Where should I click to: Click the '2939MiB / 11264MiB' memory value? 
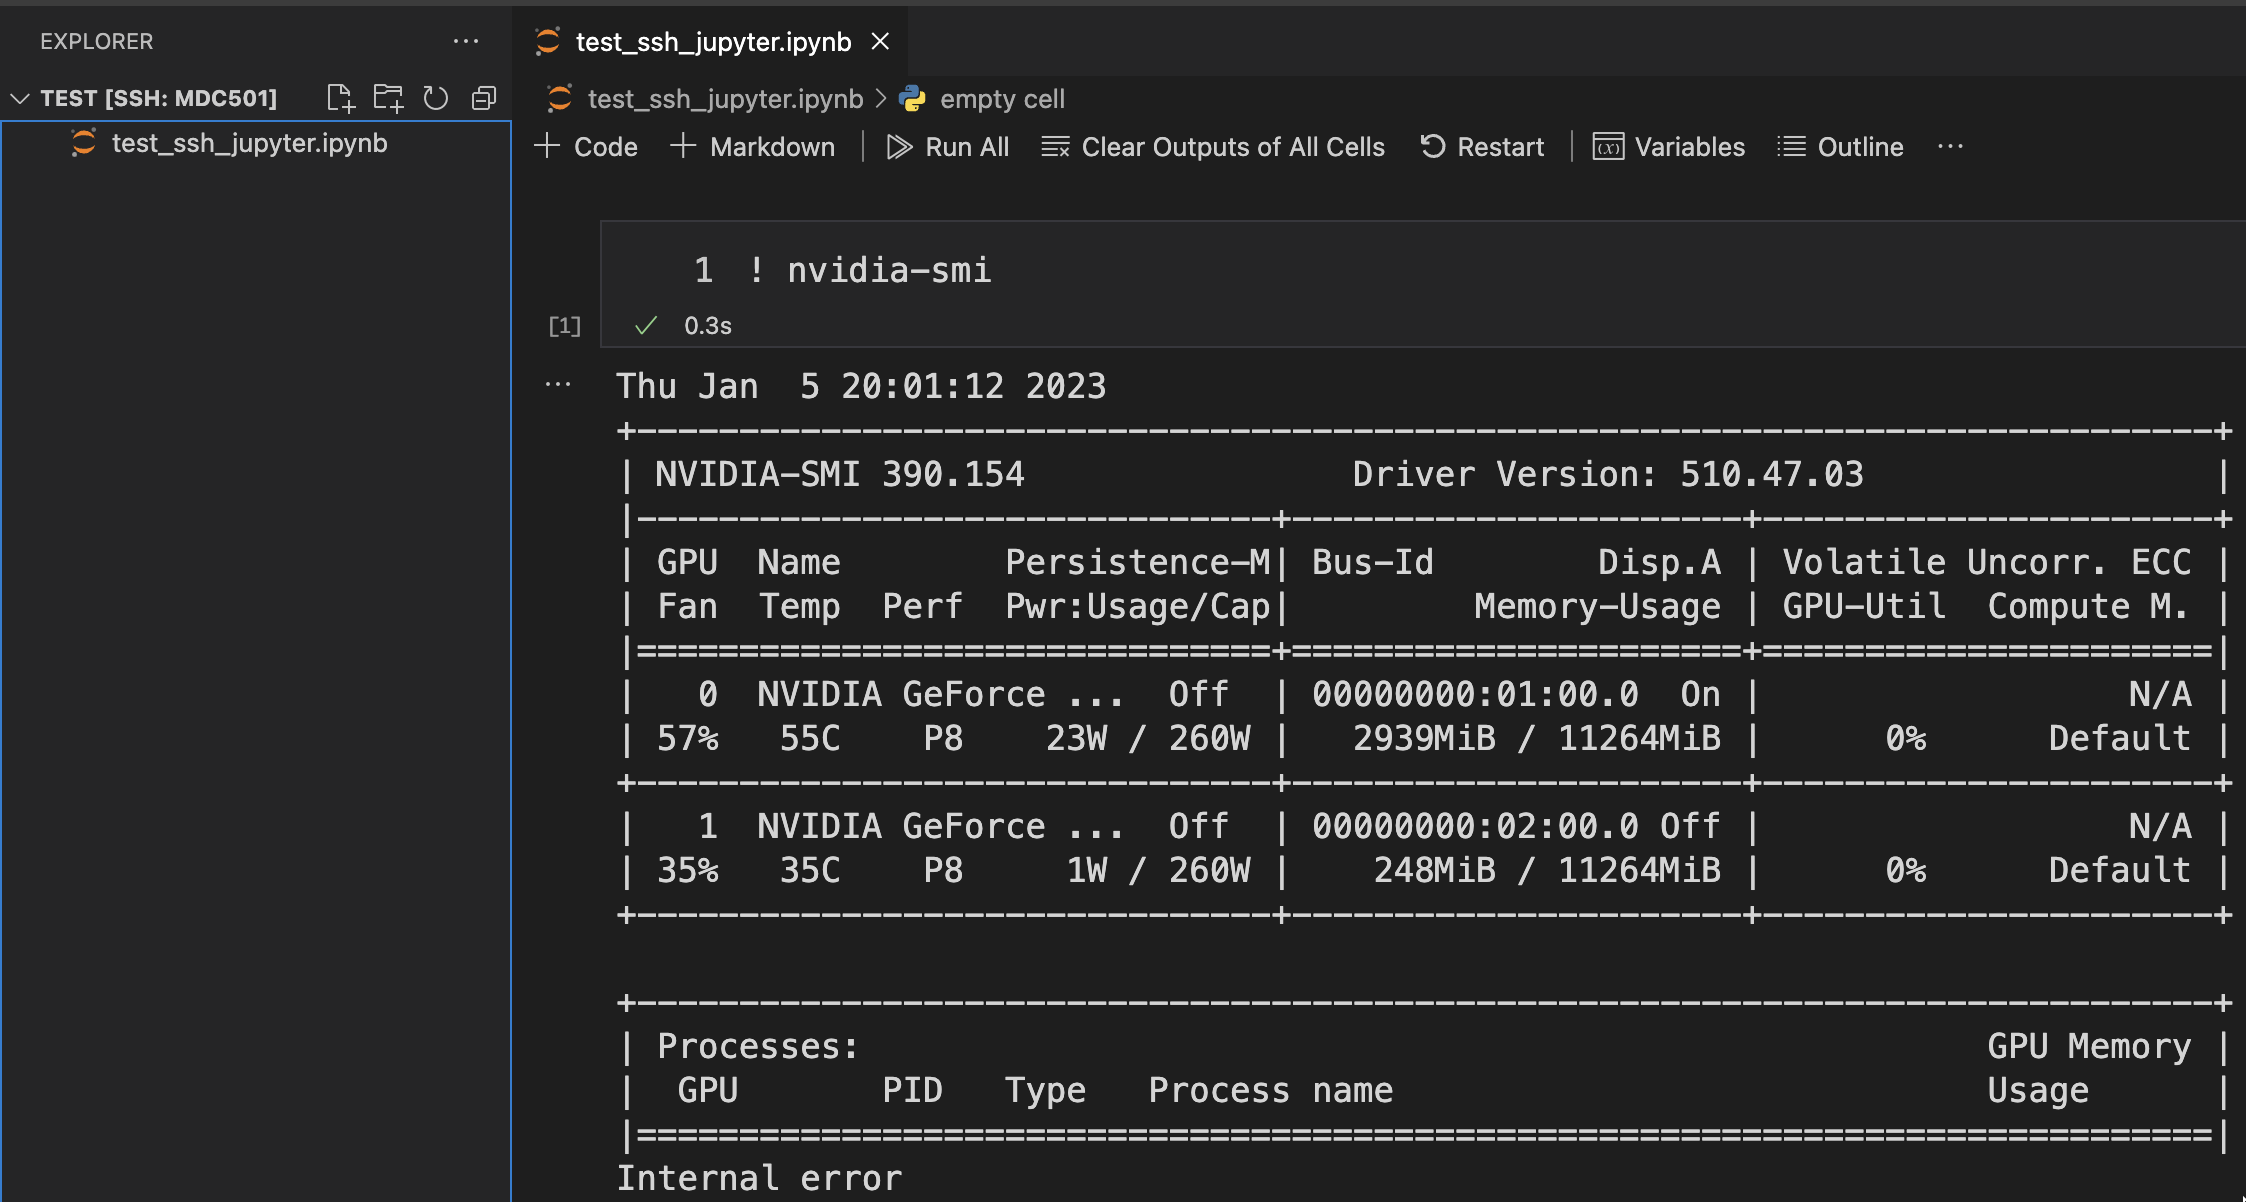pyautogui.click(x=1537, y=738)
